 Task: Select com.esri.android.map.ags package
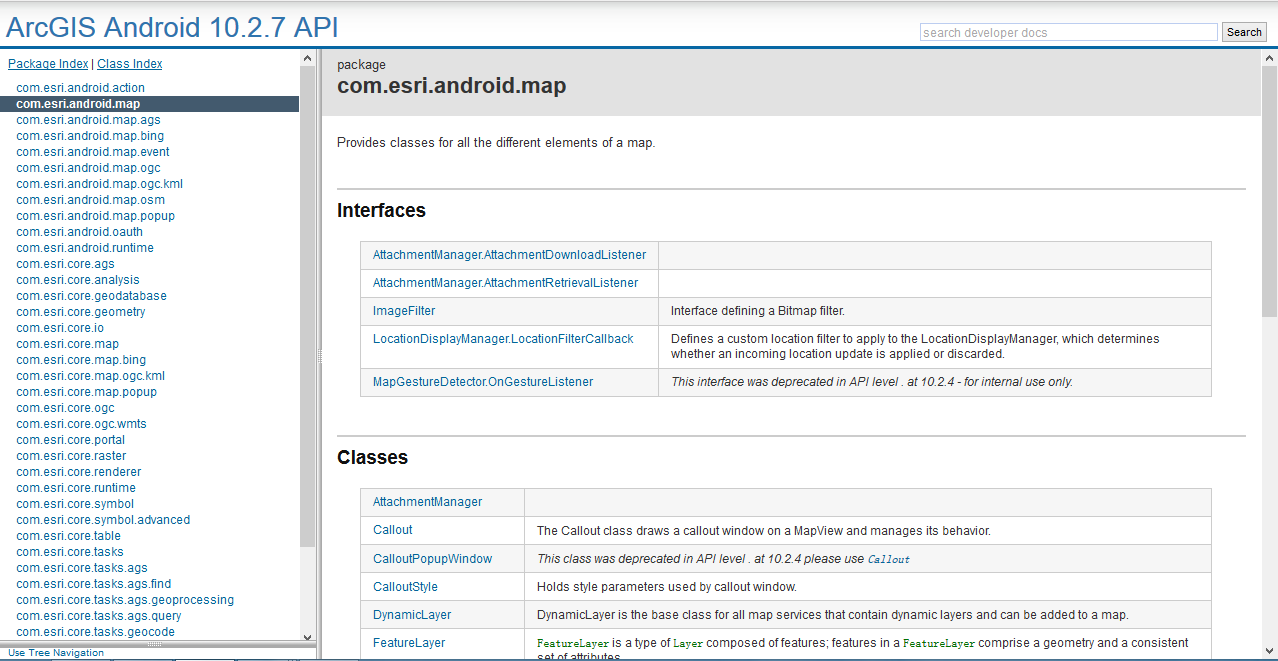(x=88, y=120)
